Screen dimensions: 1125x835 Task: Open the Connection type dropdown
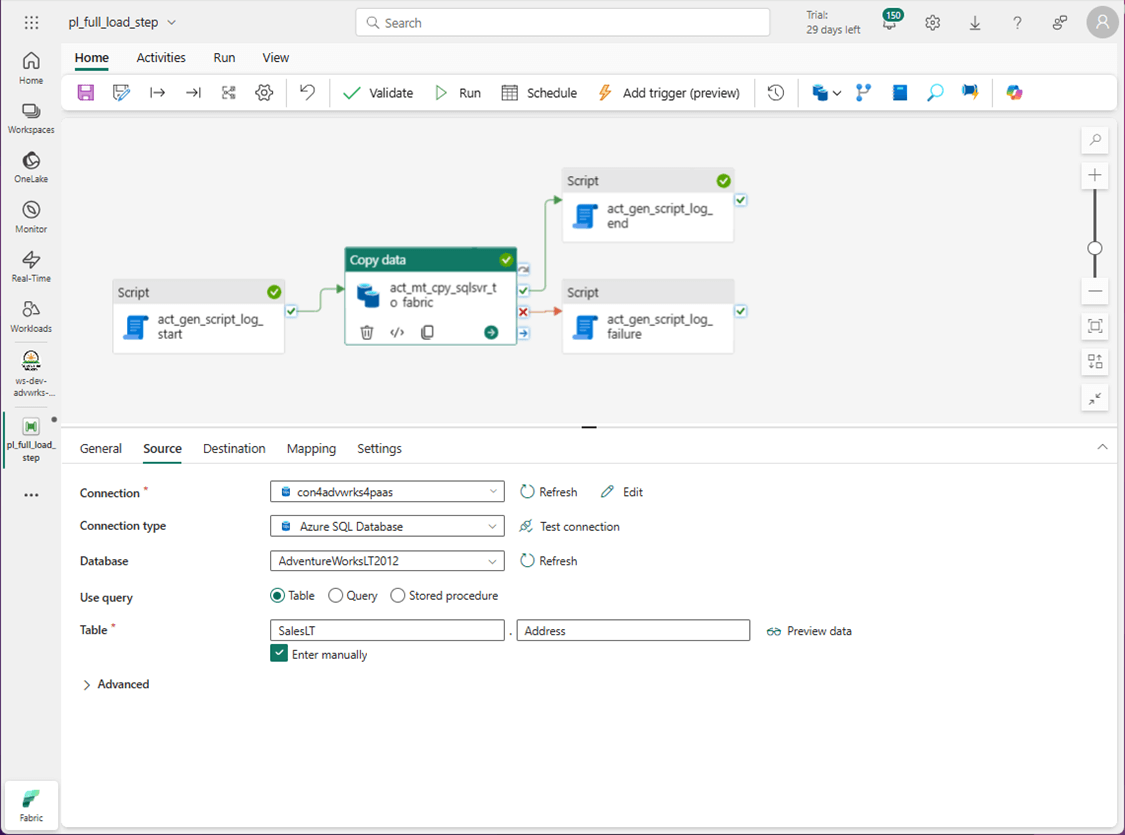387,526
